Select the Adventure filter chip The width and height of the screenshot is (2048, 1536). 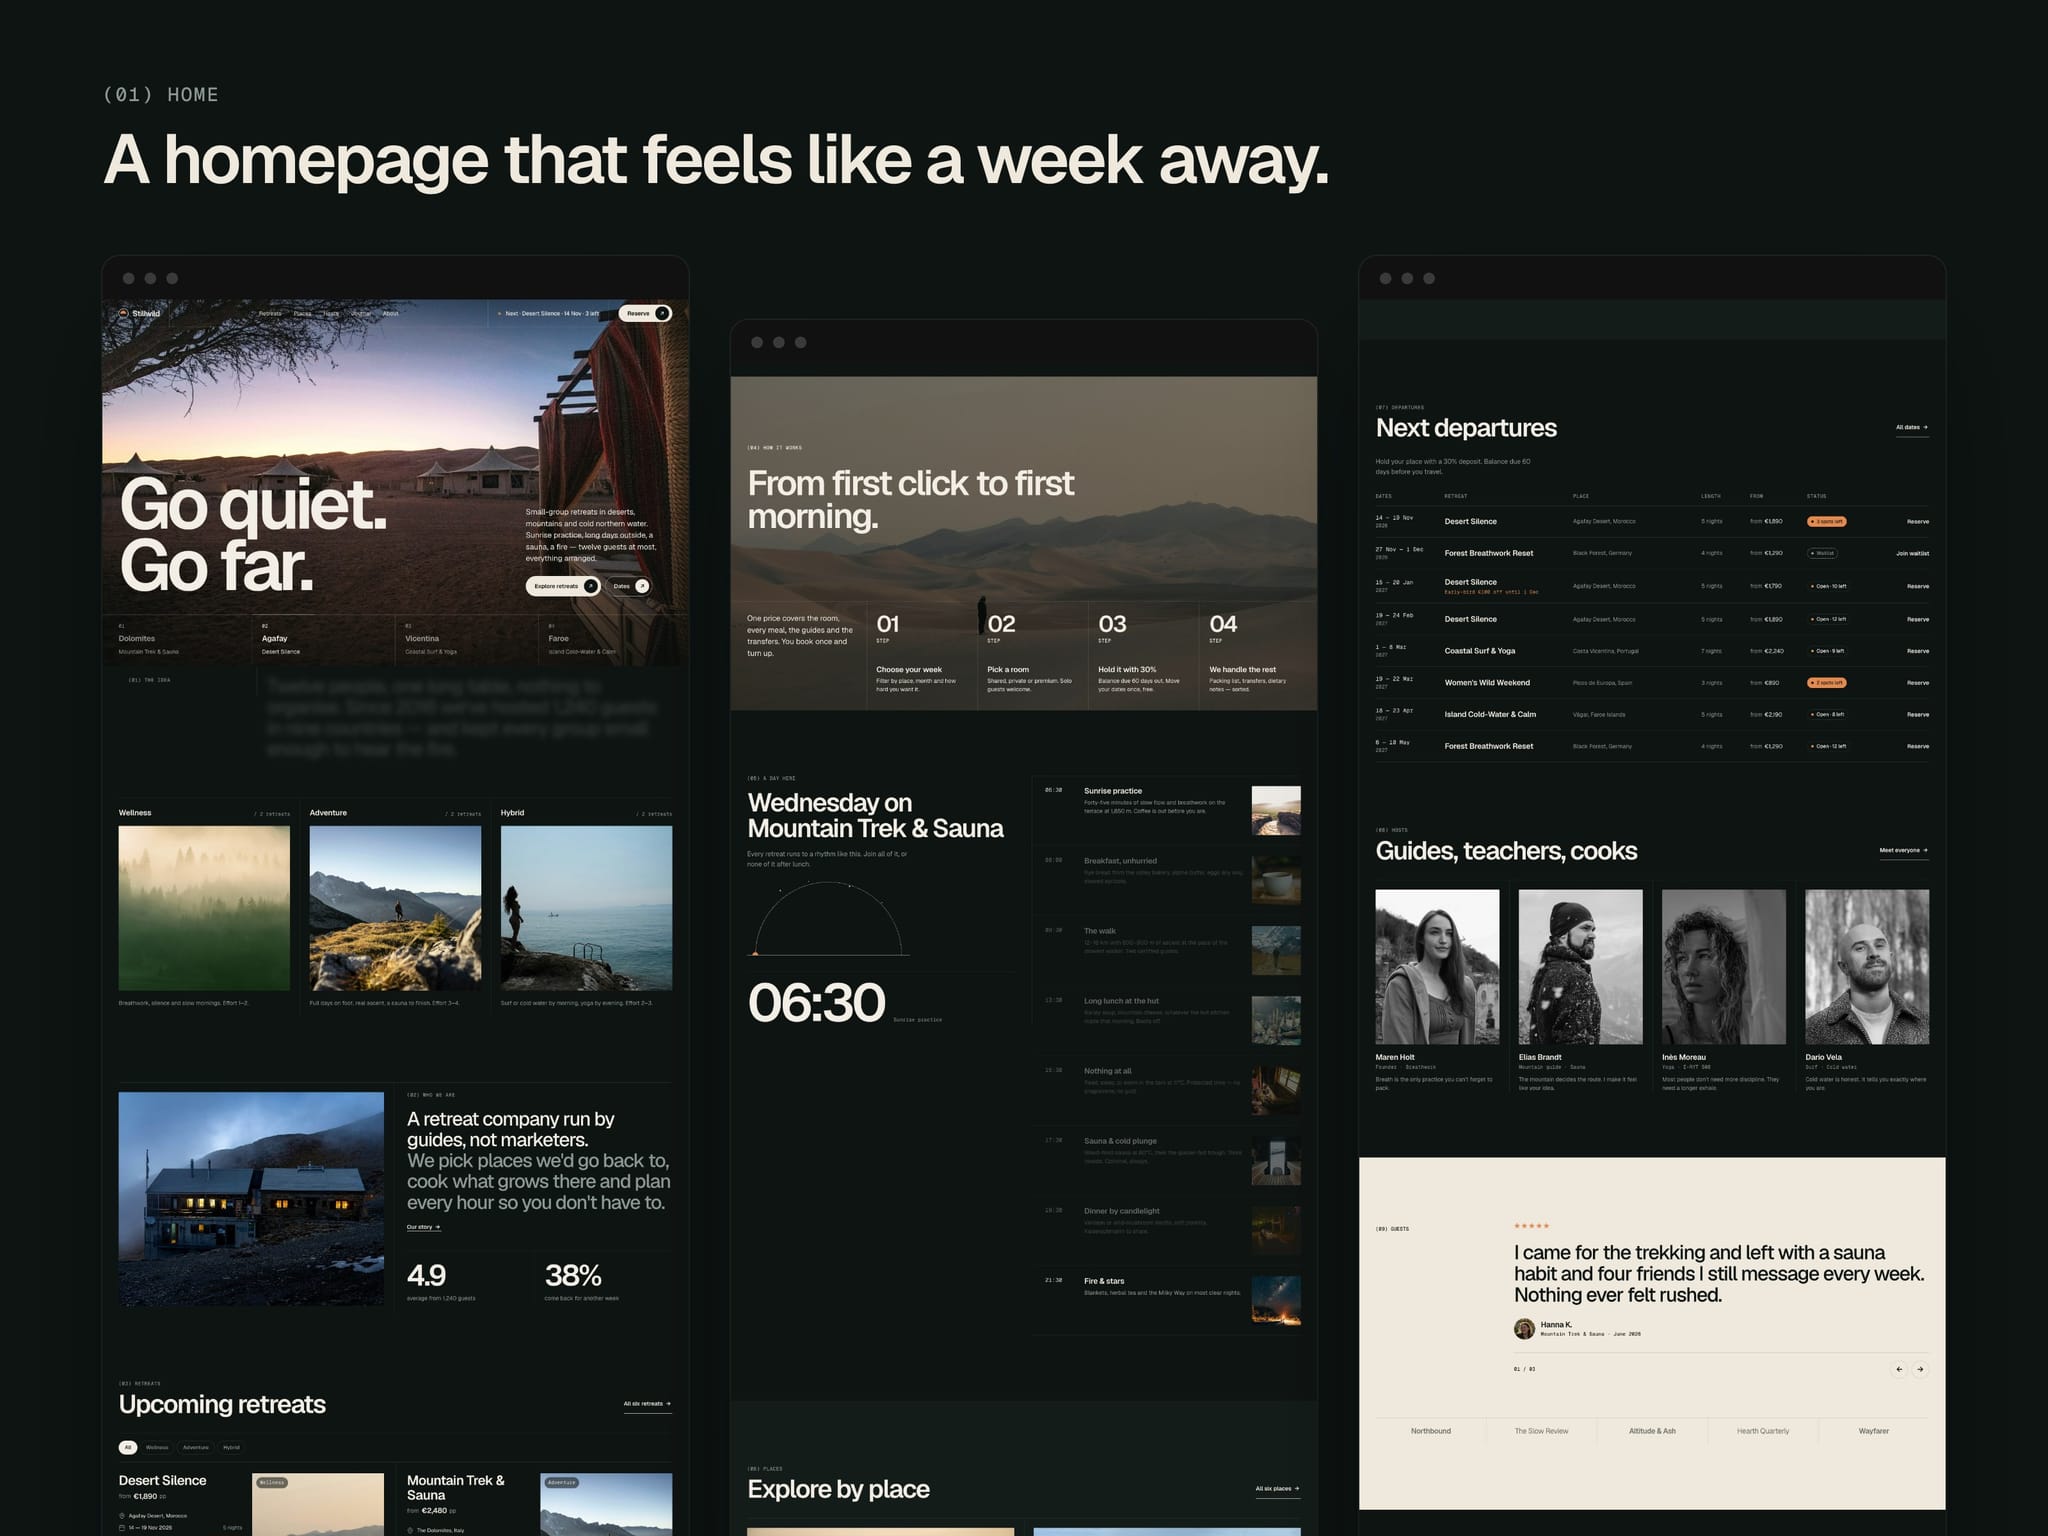point(196,1447)
